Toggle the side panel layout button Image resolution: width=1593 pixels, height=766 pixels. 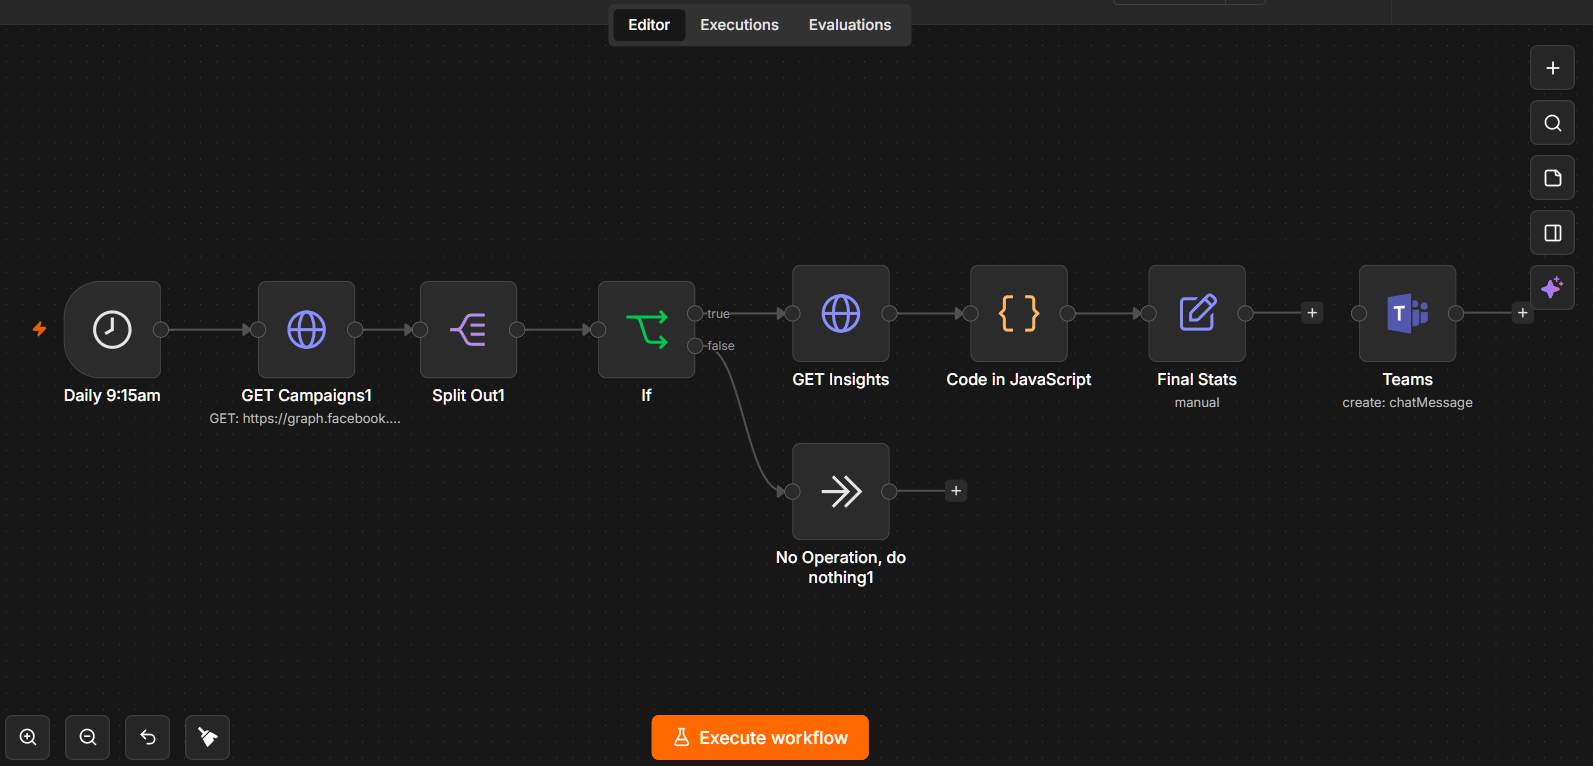pos(1552,233)
